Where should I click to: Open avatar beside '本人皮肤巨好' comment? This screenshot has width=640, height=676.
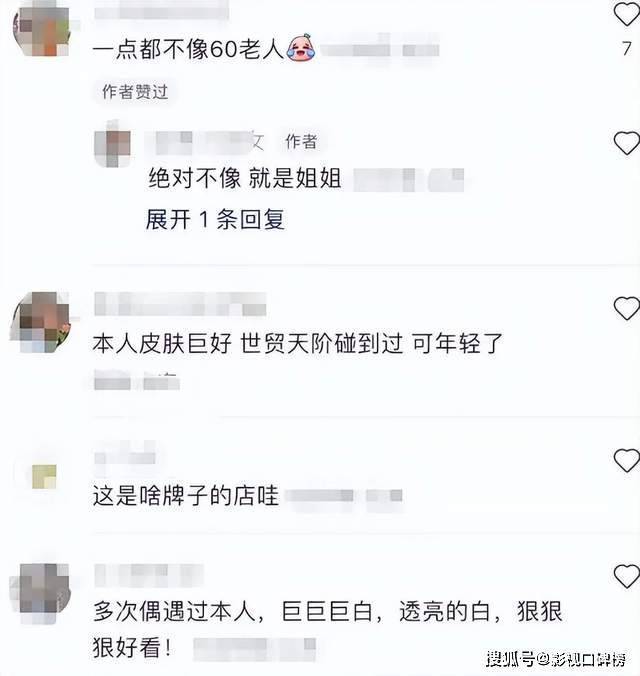tap(41, 322)
